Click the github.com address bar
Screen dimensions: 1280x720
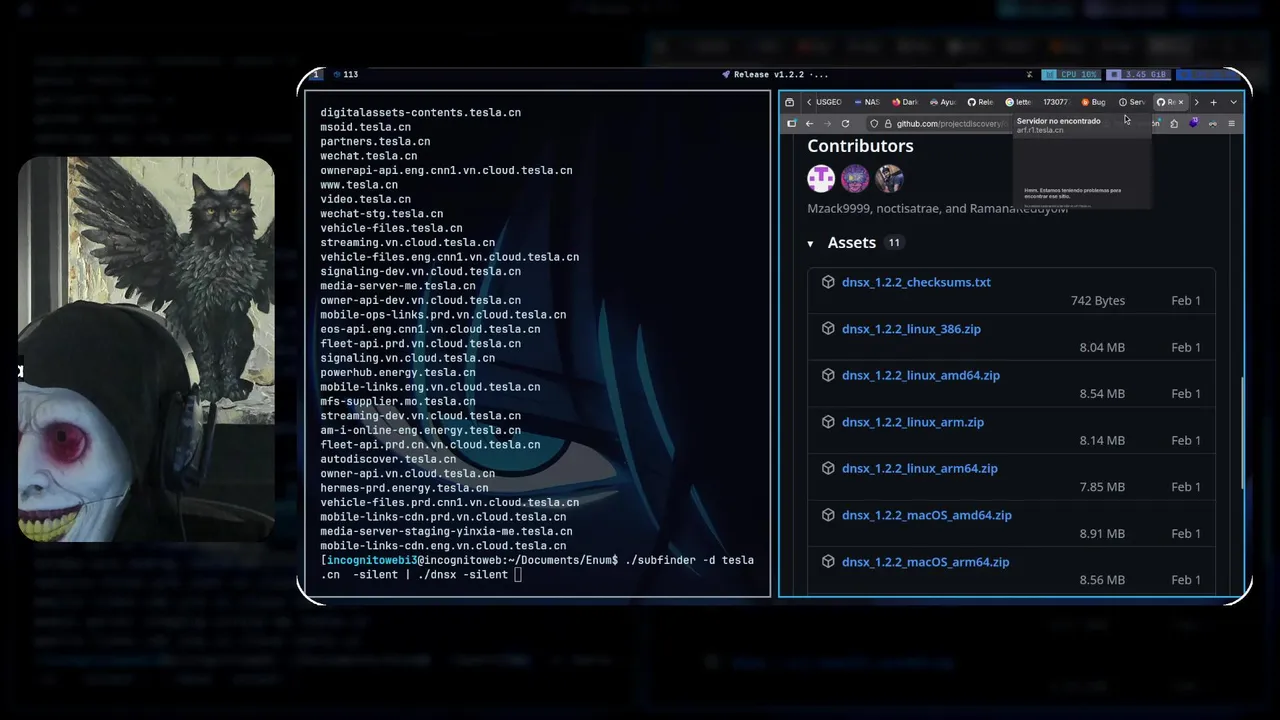pyautogui.click(x=950, y=123)
